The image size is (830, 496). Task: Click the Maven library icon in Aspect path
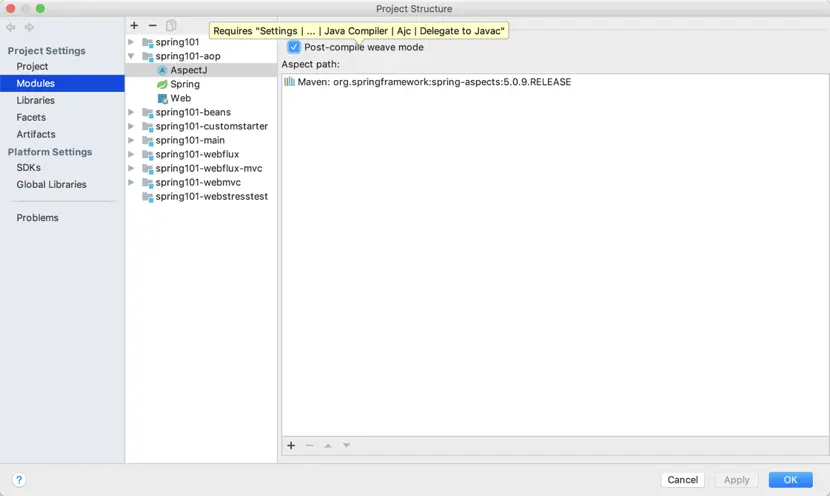click(x=290, y=82)
